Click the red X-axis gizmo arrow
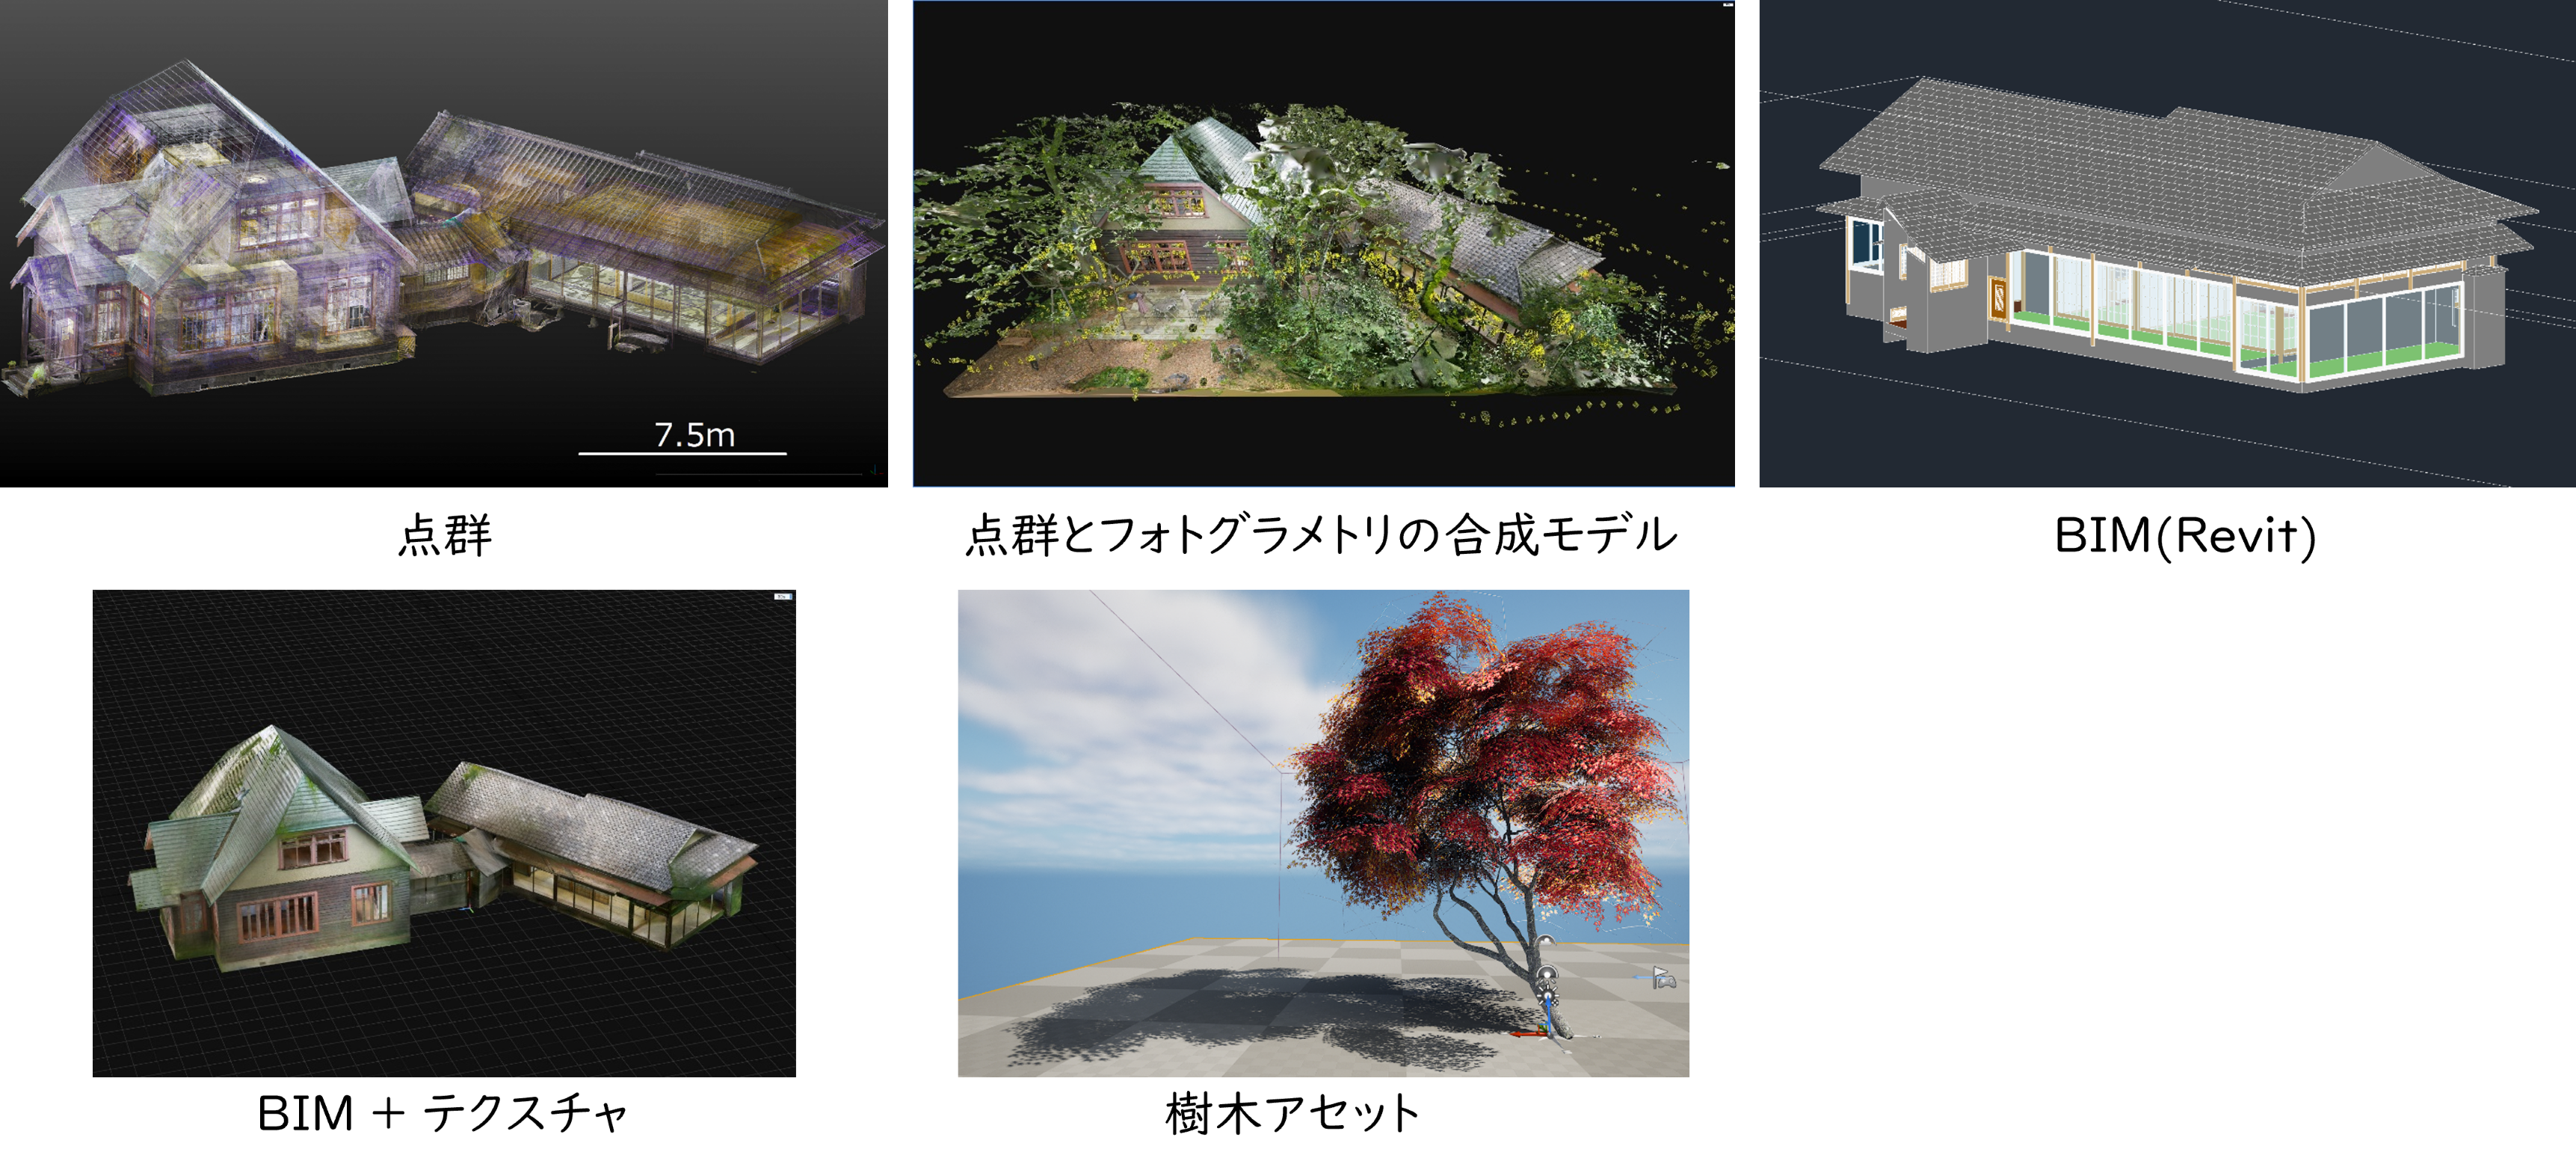The image size is (2576, 1176). pos(1520,1034)
